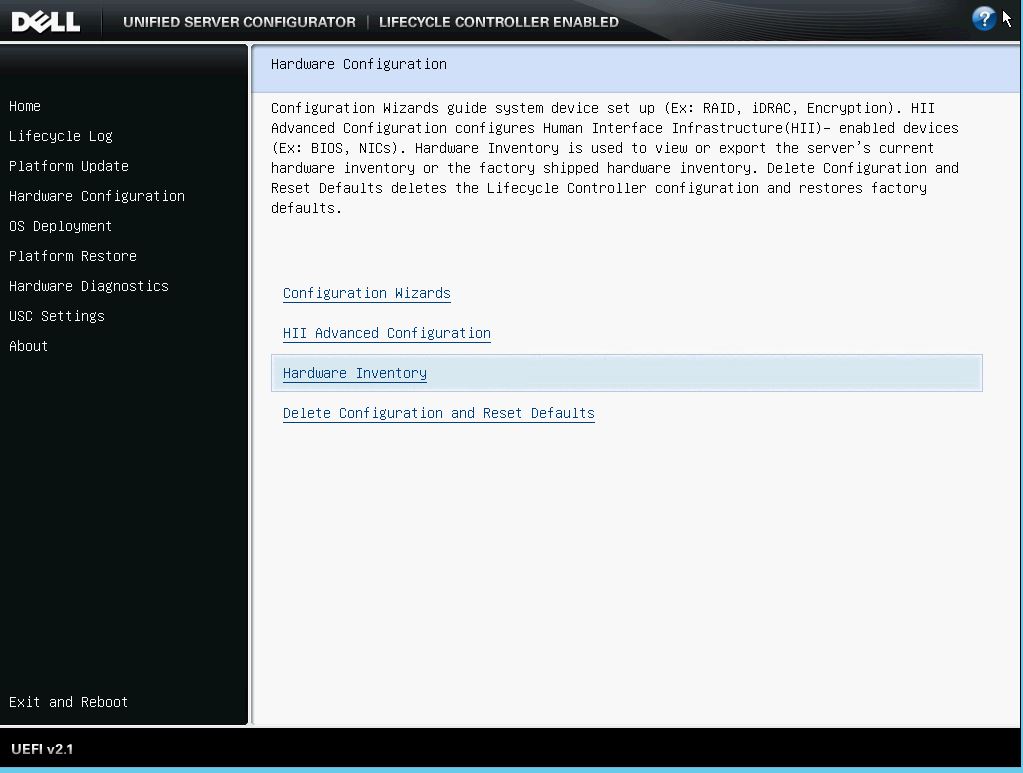Go to Platform Restore
The image size is (1023, 773).
(72, 256)
